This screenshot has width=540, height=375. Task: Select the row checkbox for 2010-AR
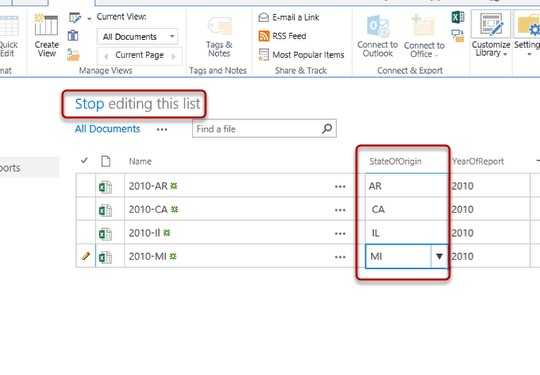click(x=86, y=186)
